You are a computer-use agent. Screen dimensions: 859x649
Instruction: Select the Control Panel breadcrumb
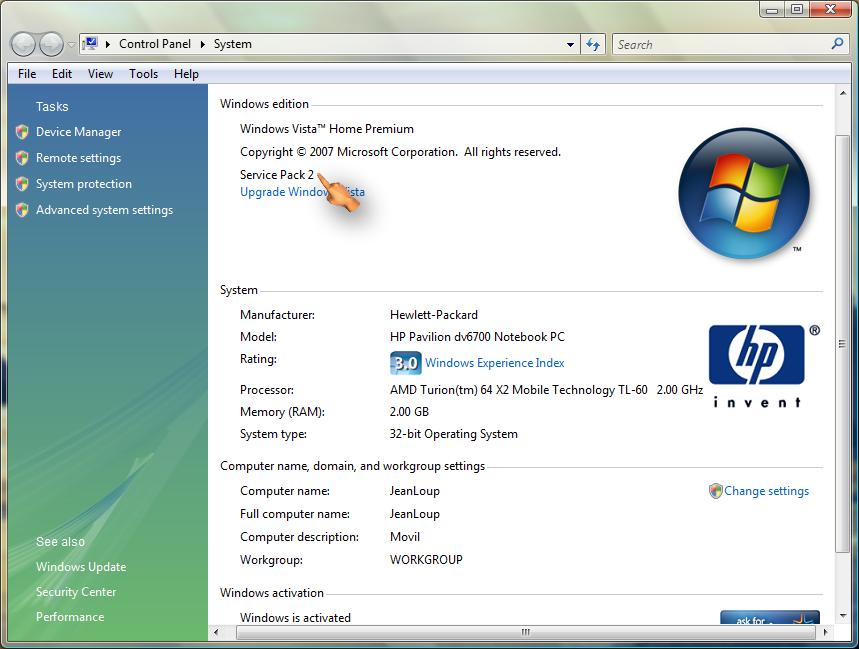[155, 44]
